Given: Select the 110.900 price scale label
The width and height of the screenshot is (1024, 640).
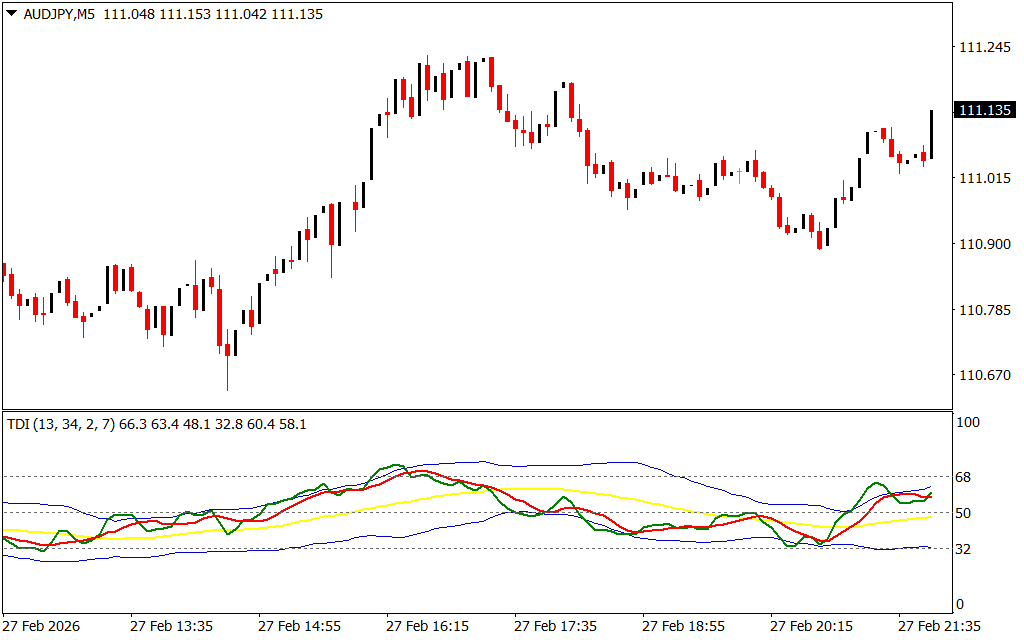Looking at the screenshot, I should tap(984, 244).
